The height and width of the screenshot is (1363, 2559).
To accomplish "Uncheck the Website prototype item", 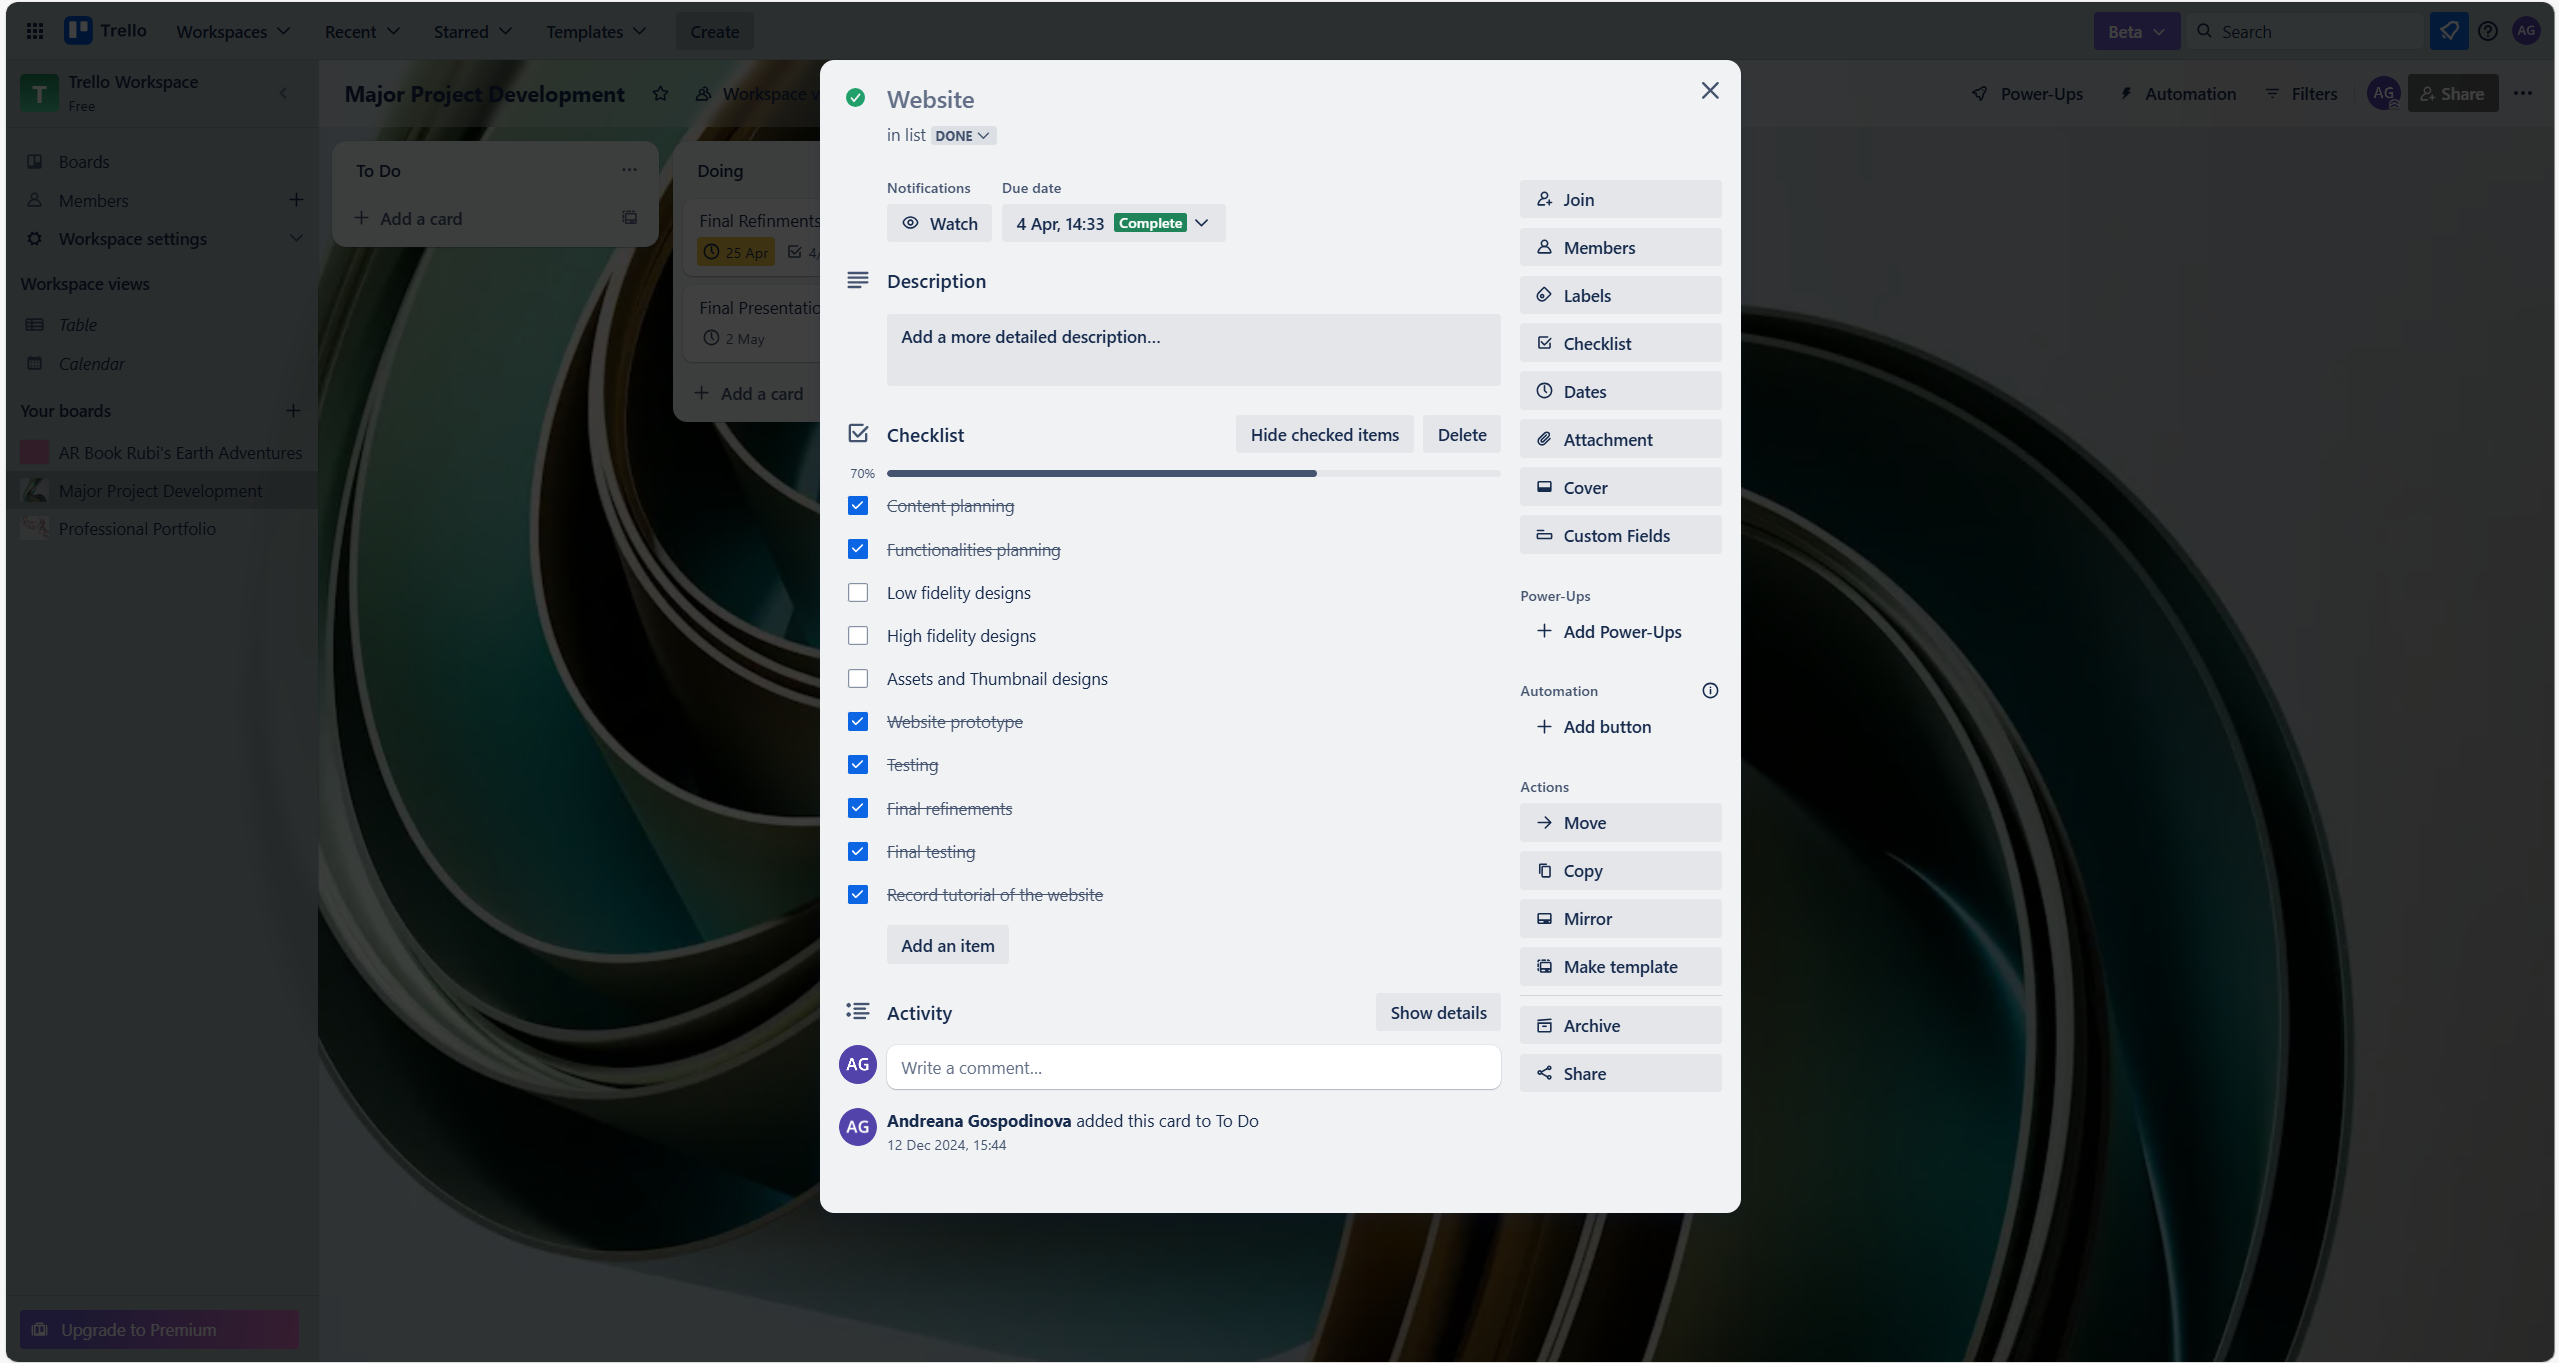I will coord(858,722).
